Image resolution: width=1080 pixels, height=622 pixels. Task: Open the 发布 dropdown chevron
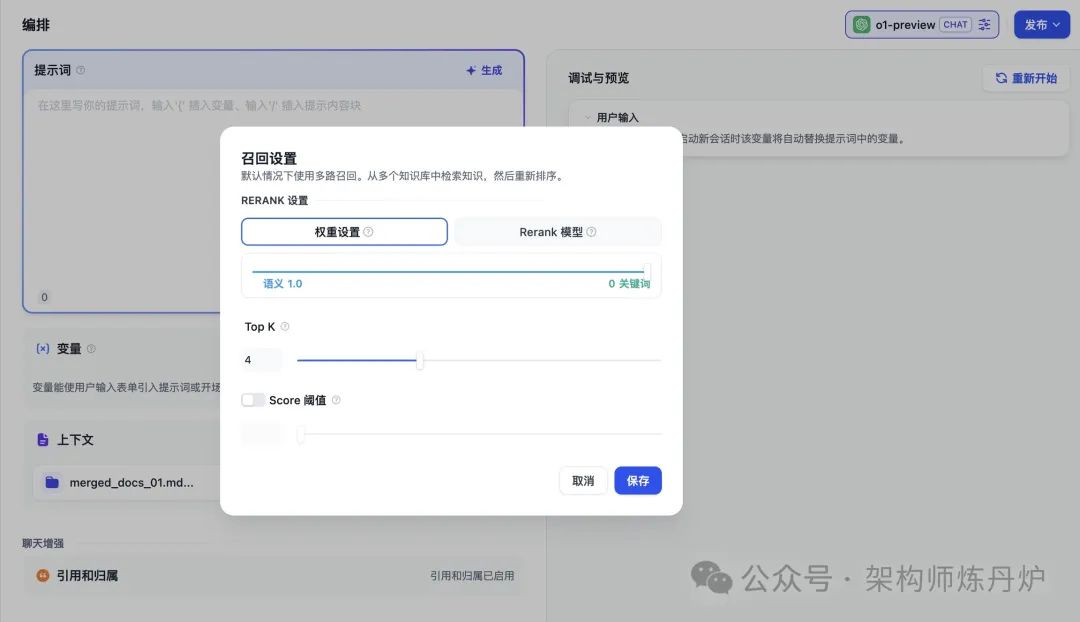[x=1058, y=24]
